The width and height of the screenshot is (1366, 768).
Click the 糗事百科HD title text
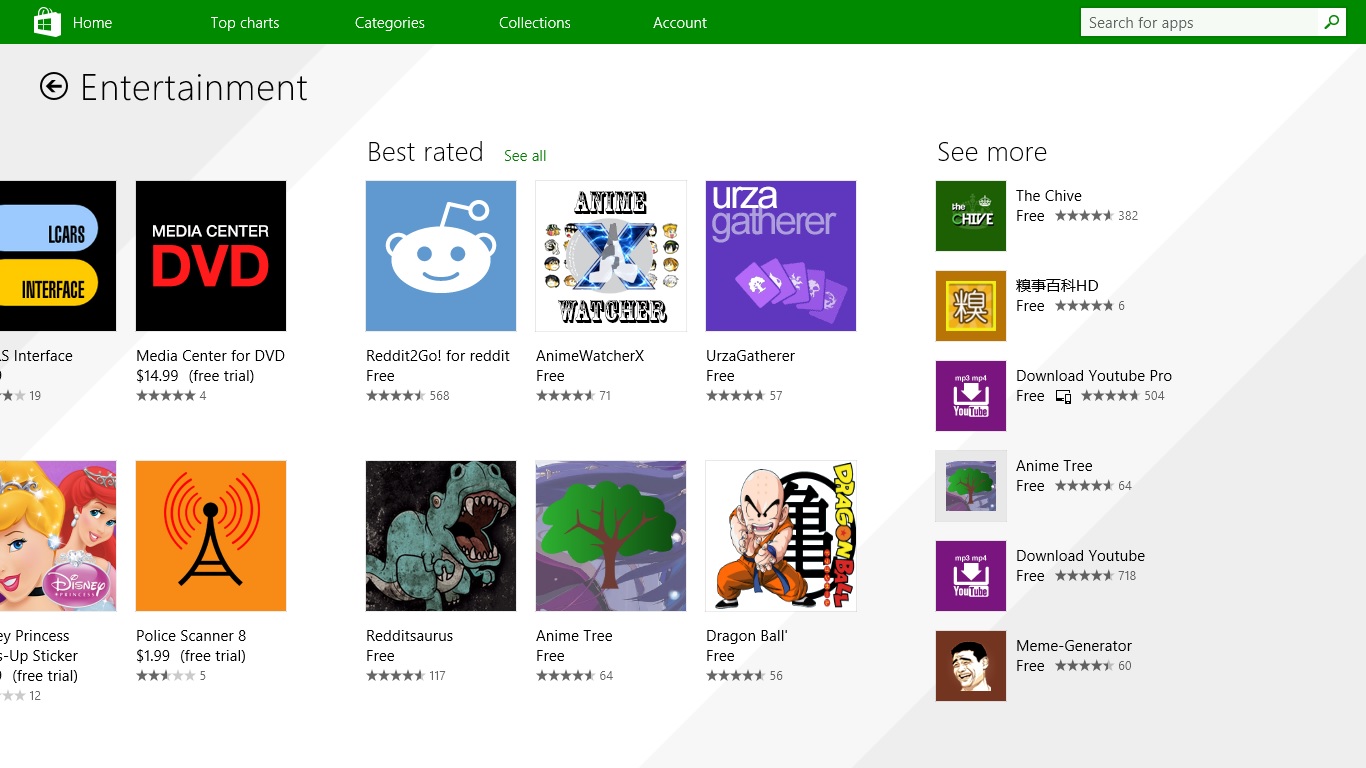pyautogui.click(x=1057, y=286)
